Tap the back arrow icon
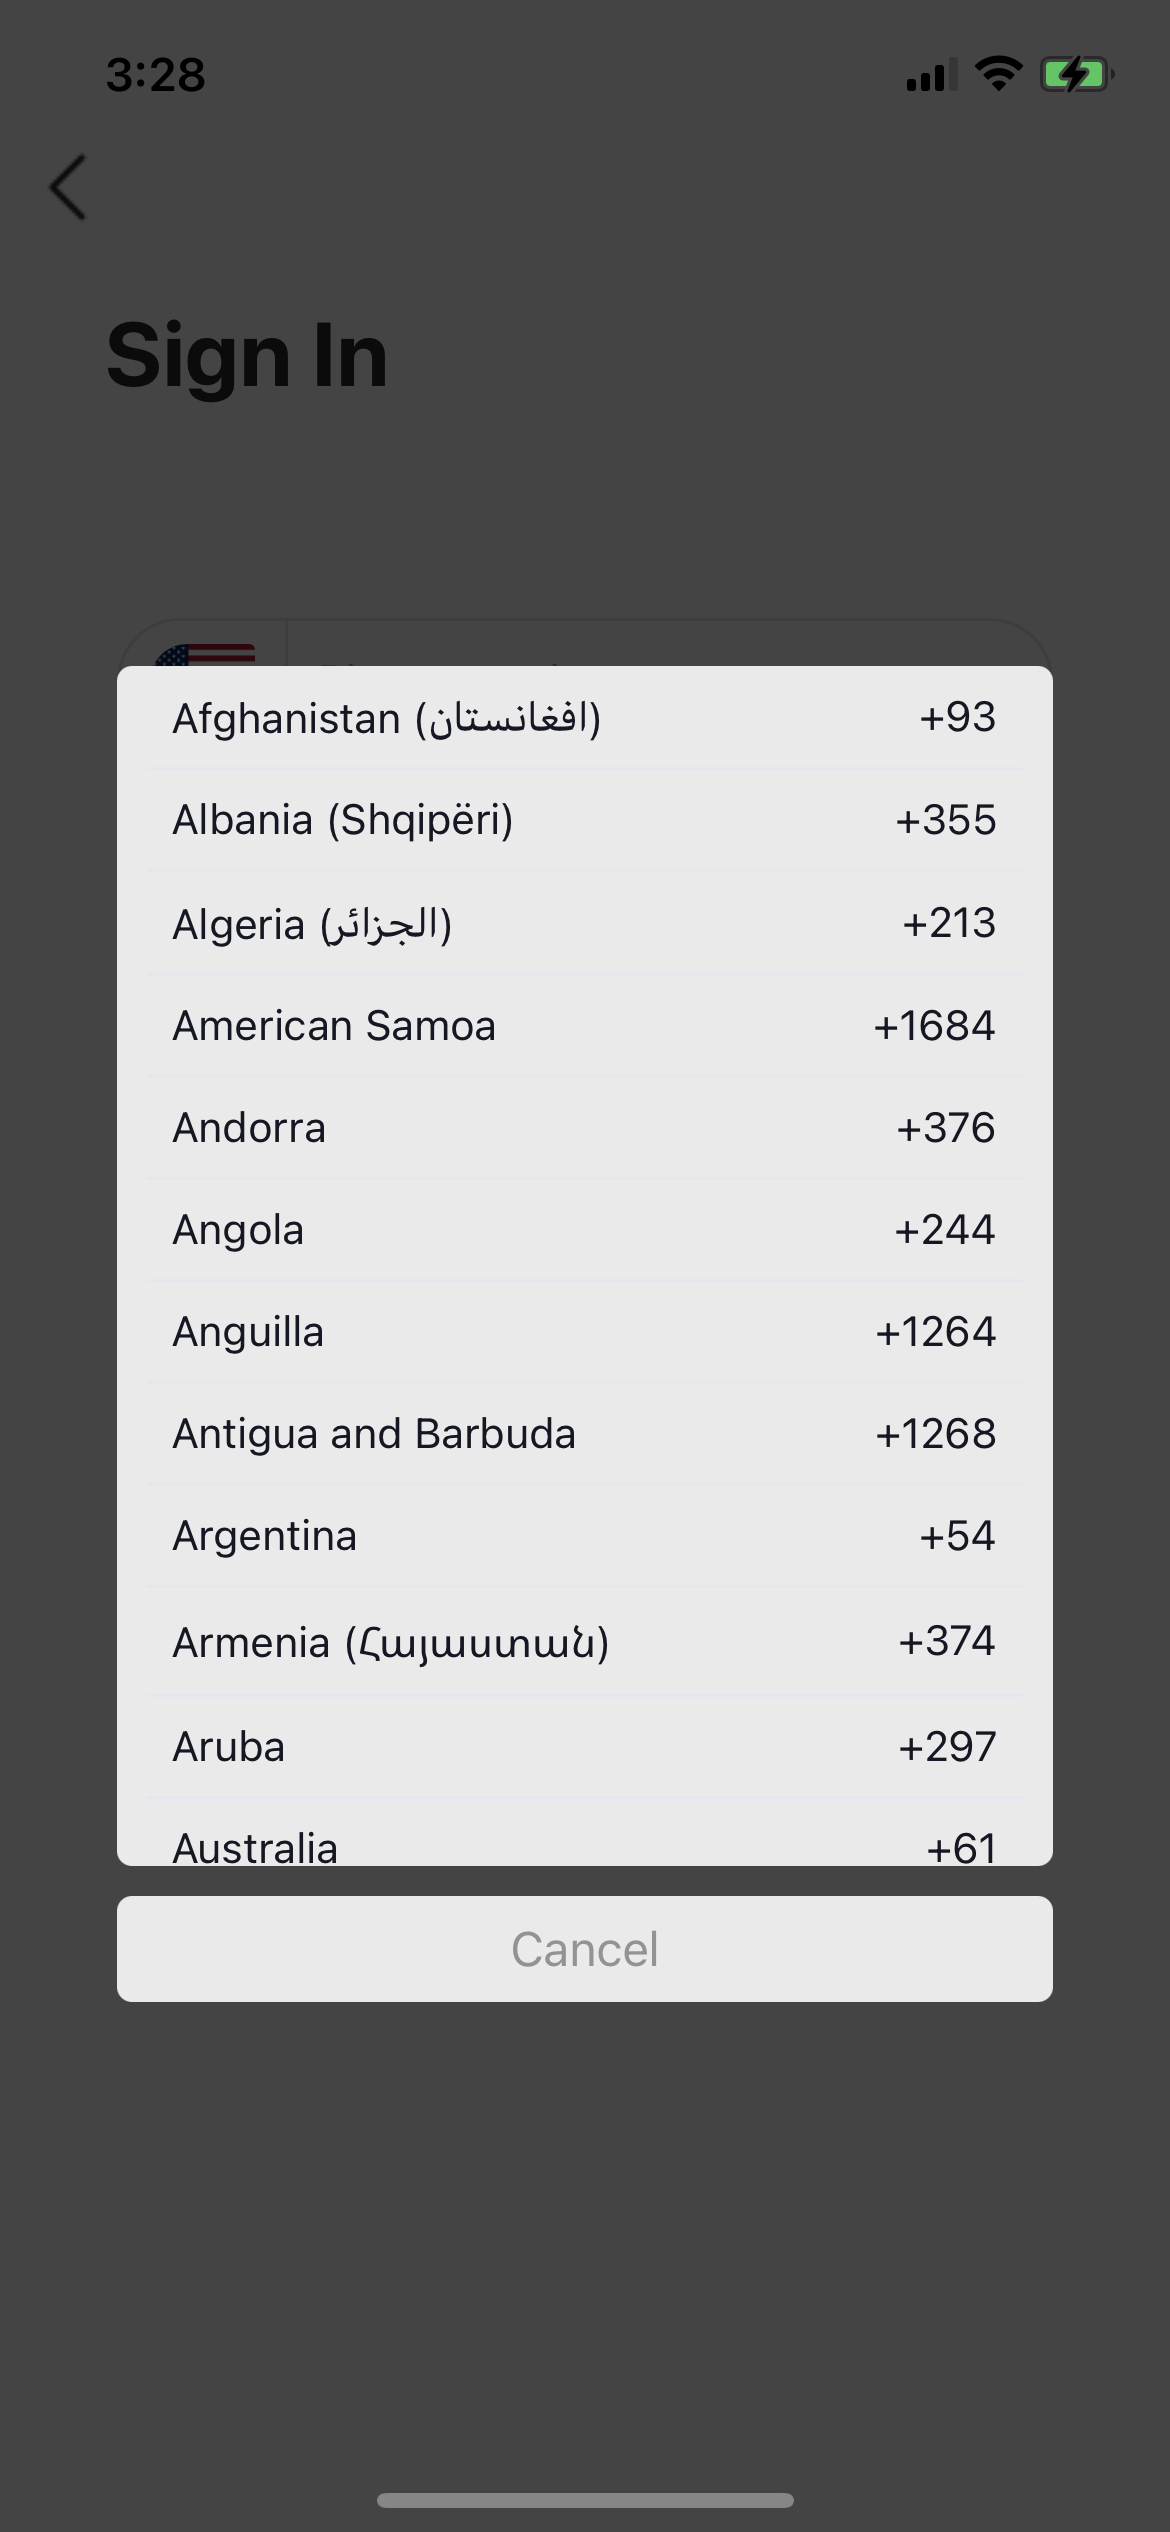The image size is (1170, 2532). click(68, 187)
